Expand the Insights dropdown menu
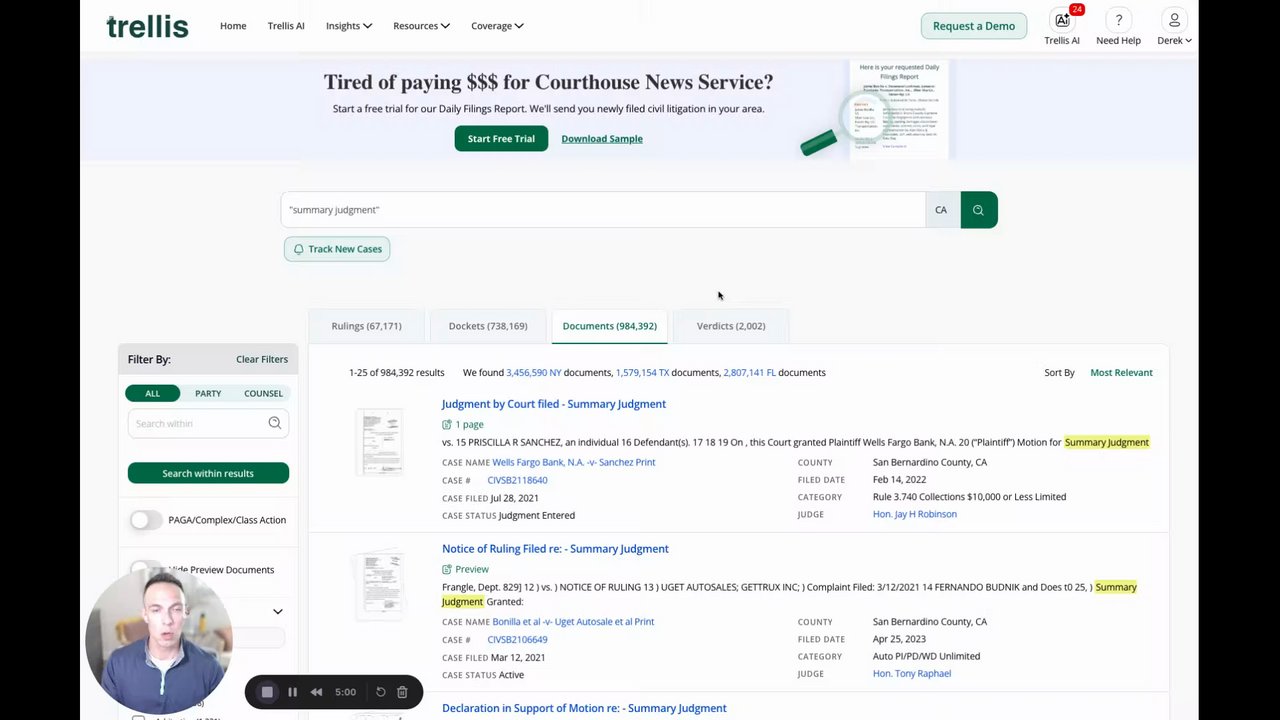This screenshot has width=1280, height=720. coord(348,26)
